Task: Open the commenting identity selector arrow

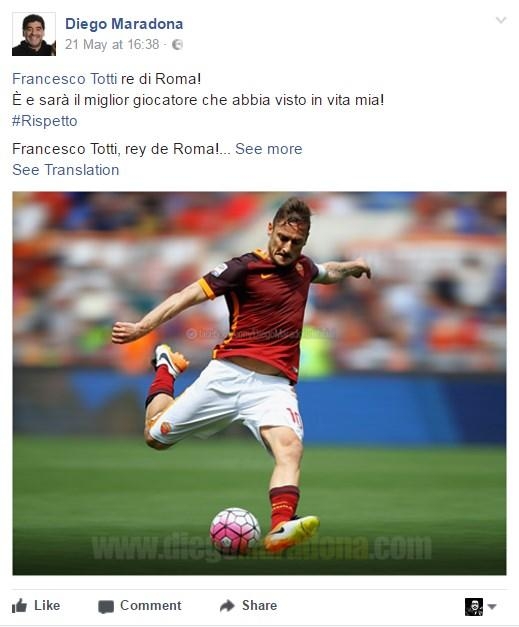Action: (492, 607)
